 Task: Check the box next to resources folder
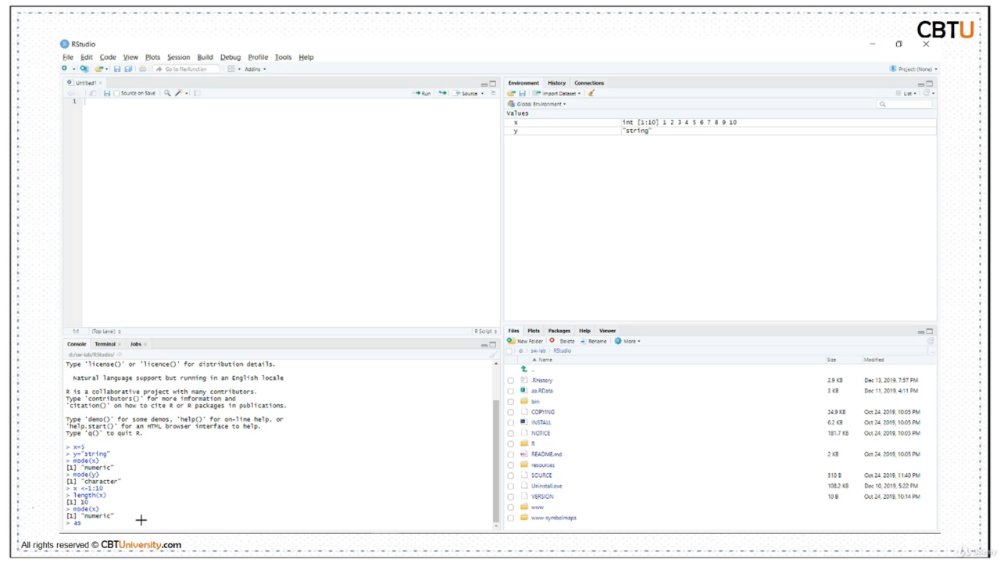(510, 465)
